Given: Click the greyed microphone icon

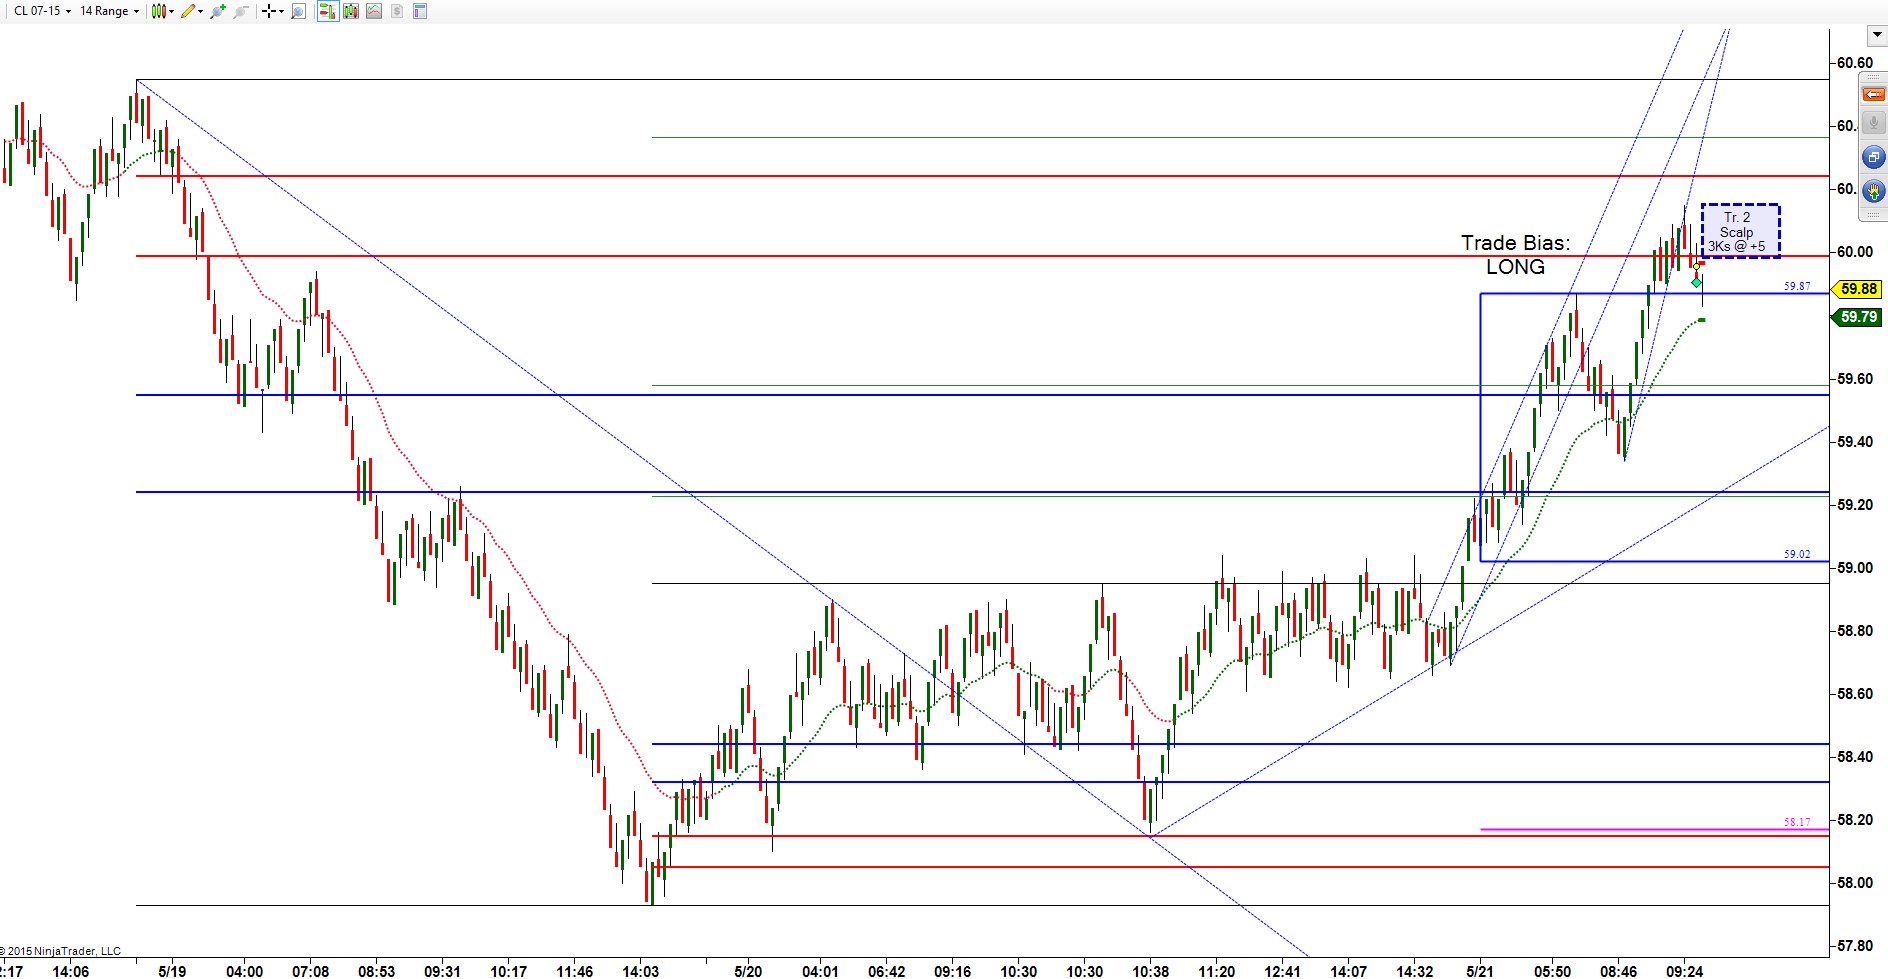Looking at the screenshot, I should click(1873, 124).
